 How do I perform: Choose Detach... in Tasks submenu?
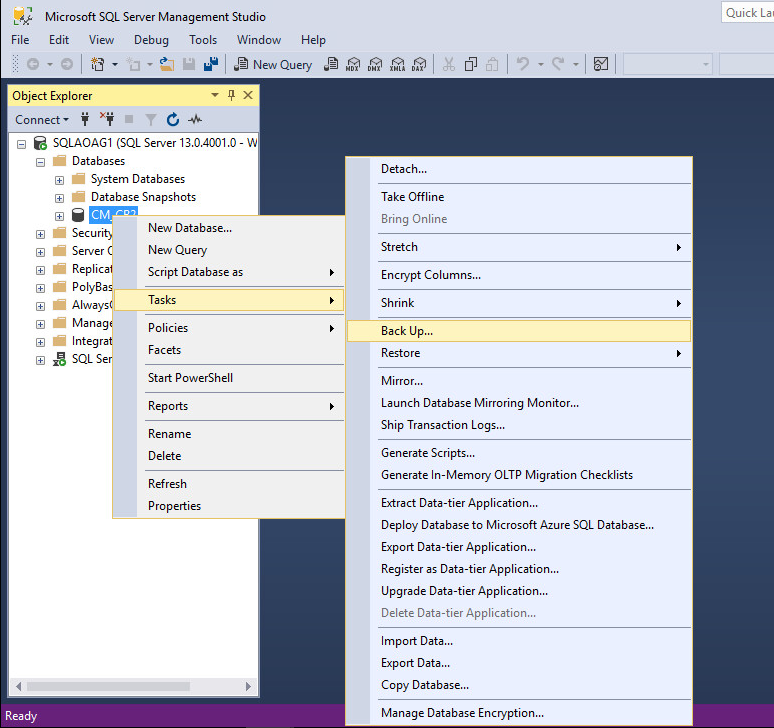[519, 169]
